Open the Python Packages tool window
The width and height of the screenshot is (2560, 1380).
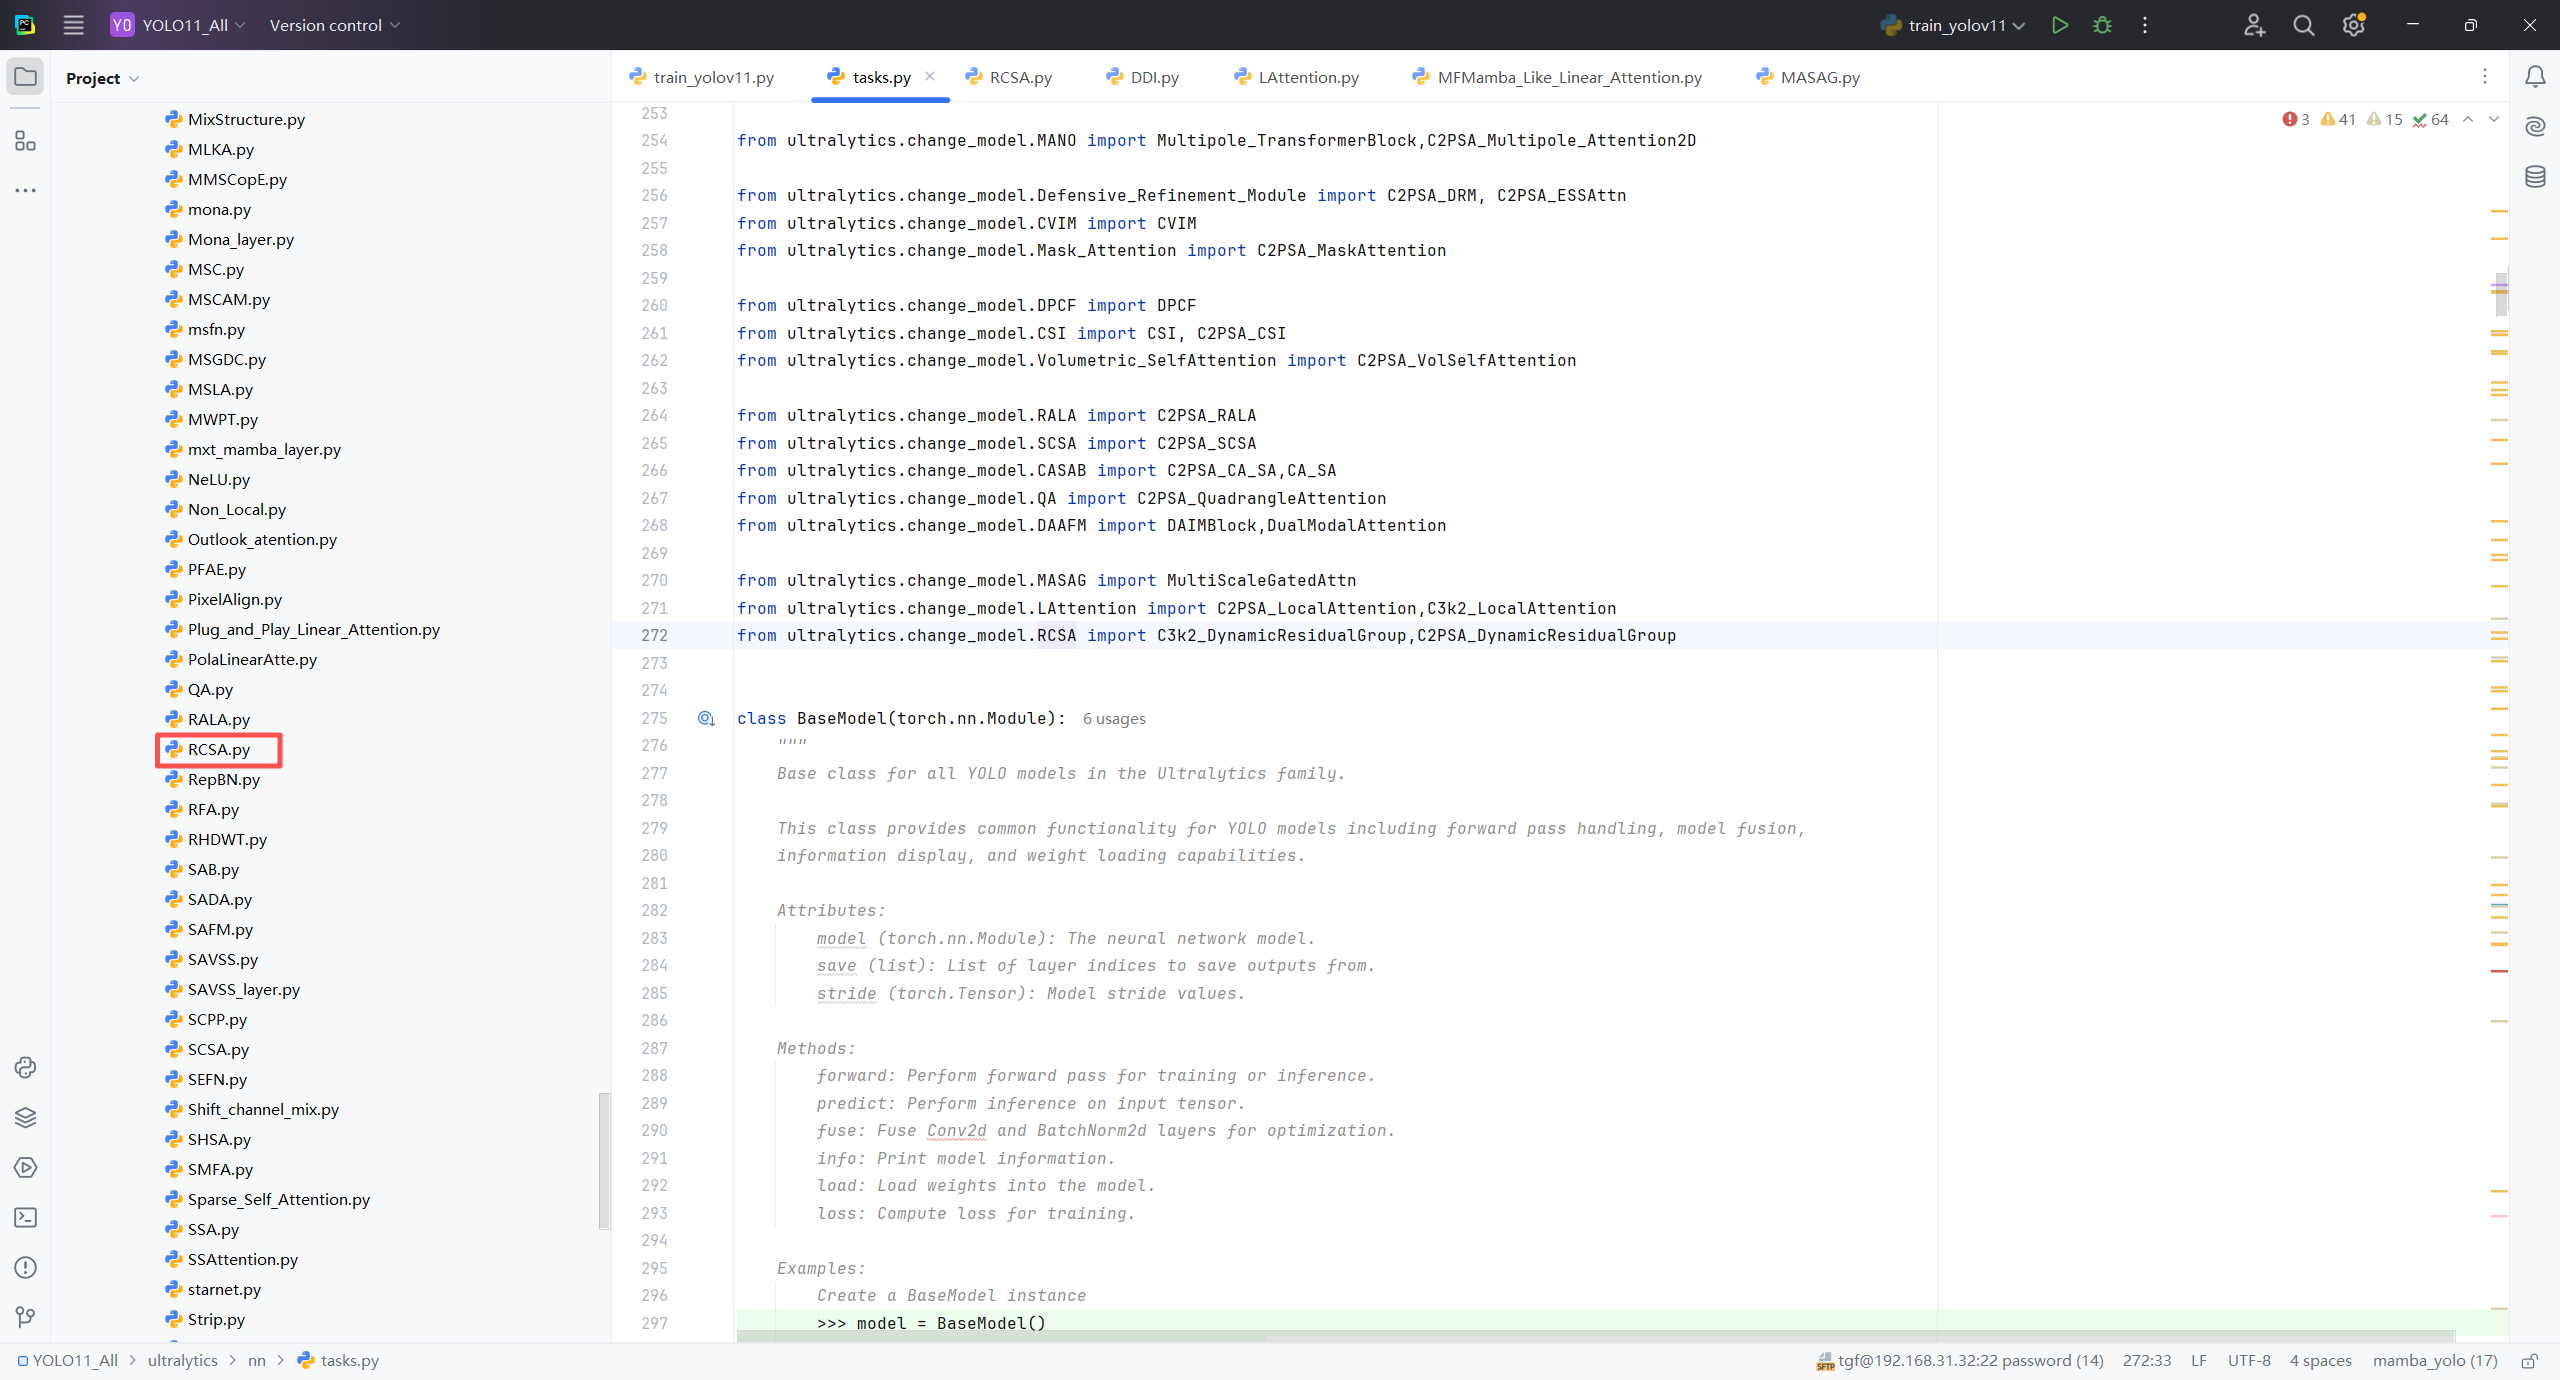pyautogui.click(x=25, y=1117)
